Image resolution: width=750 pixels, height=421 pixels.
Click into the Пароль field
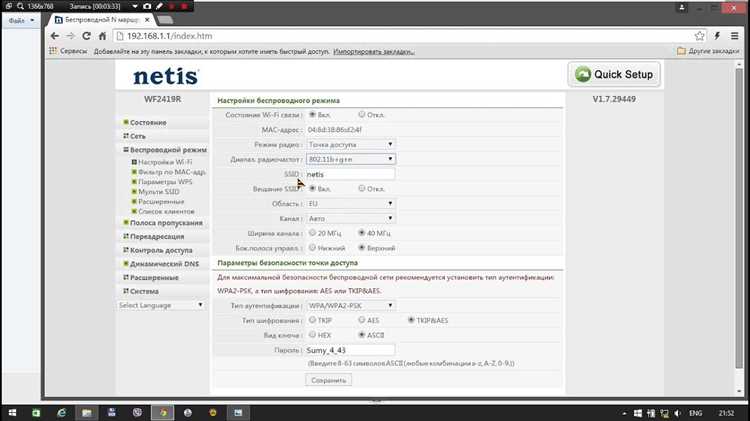(x=351, y=350)
